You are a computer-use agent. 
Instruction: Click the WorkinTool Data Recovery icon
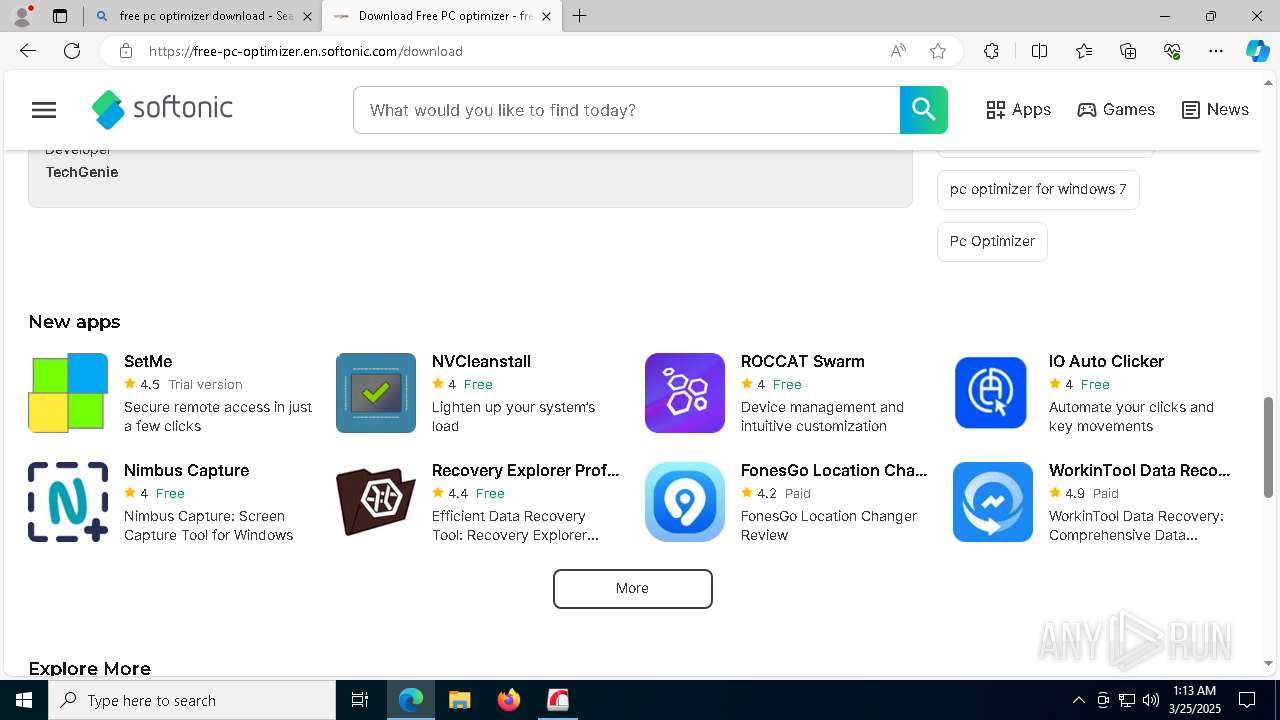click(x=993, y=502)
